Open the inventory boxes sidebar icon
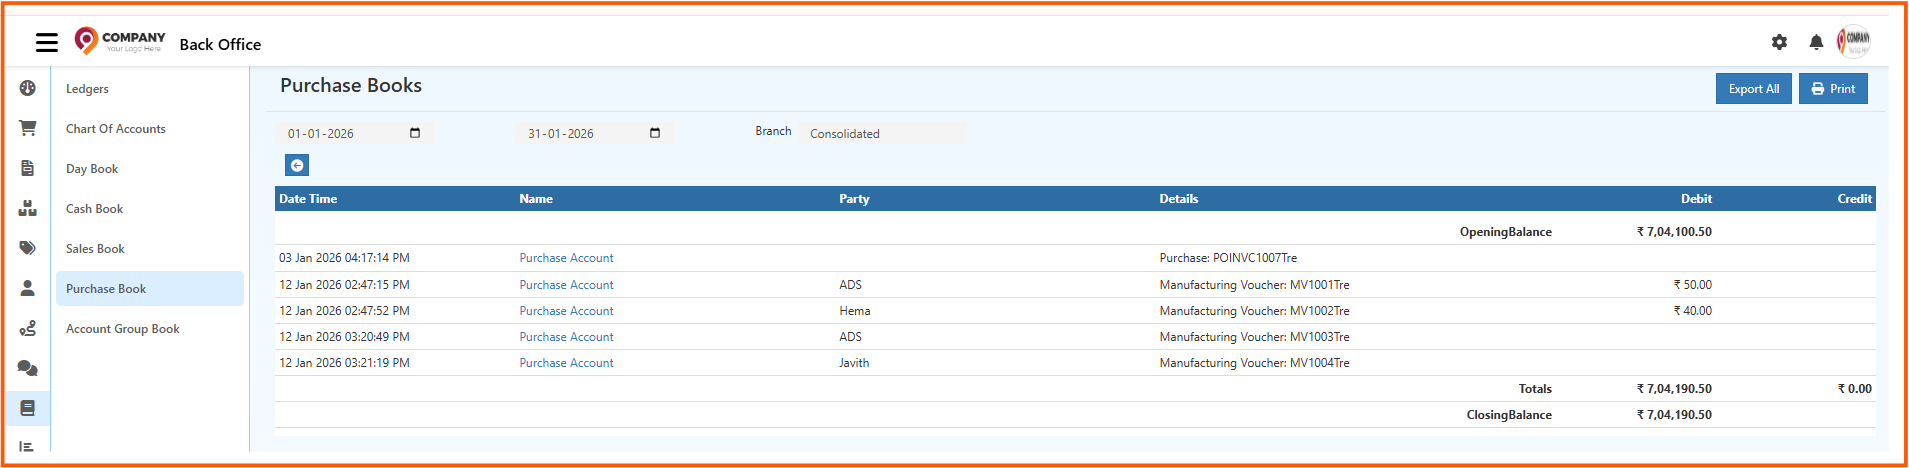The image size is (1909, 468). 28,208
